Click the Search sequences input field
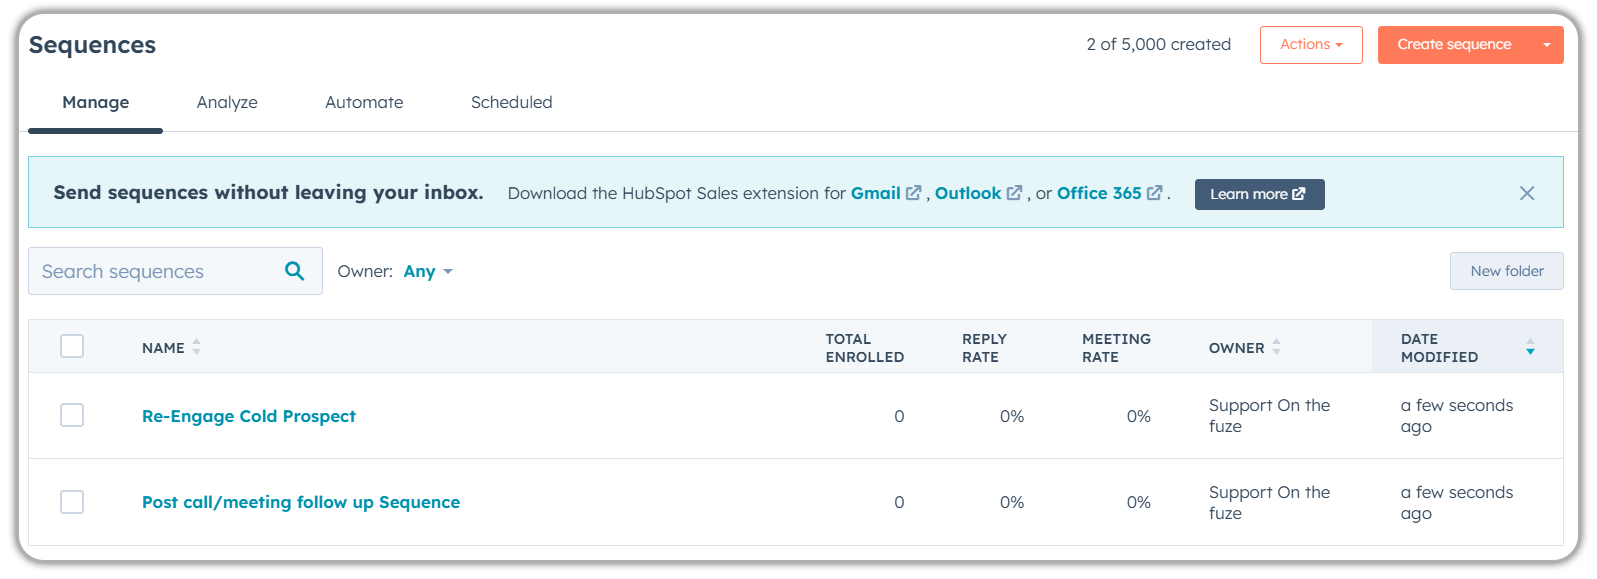This screenshot has height=579, width=1597. [155, 271]
